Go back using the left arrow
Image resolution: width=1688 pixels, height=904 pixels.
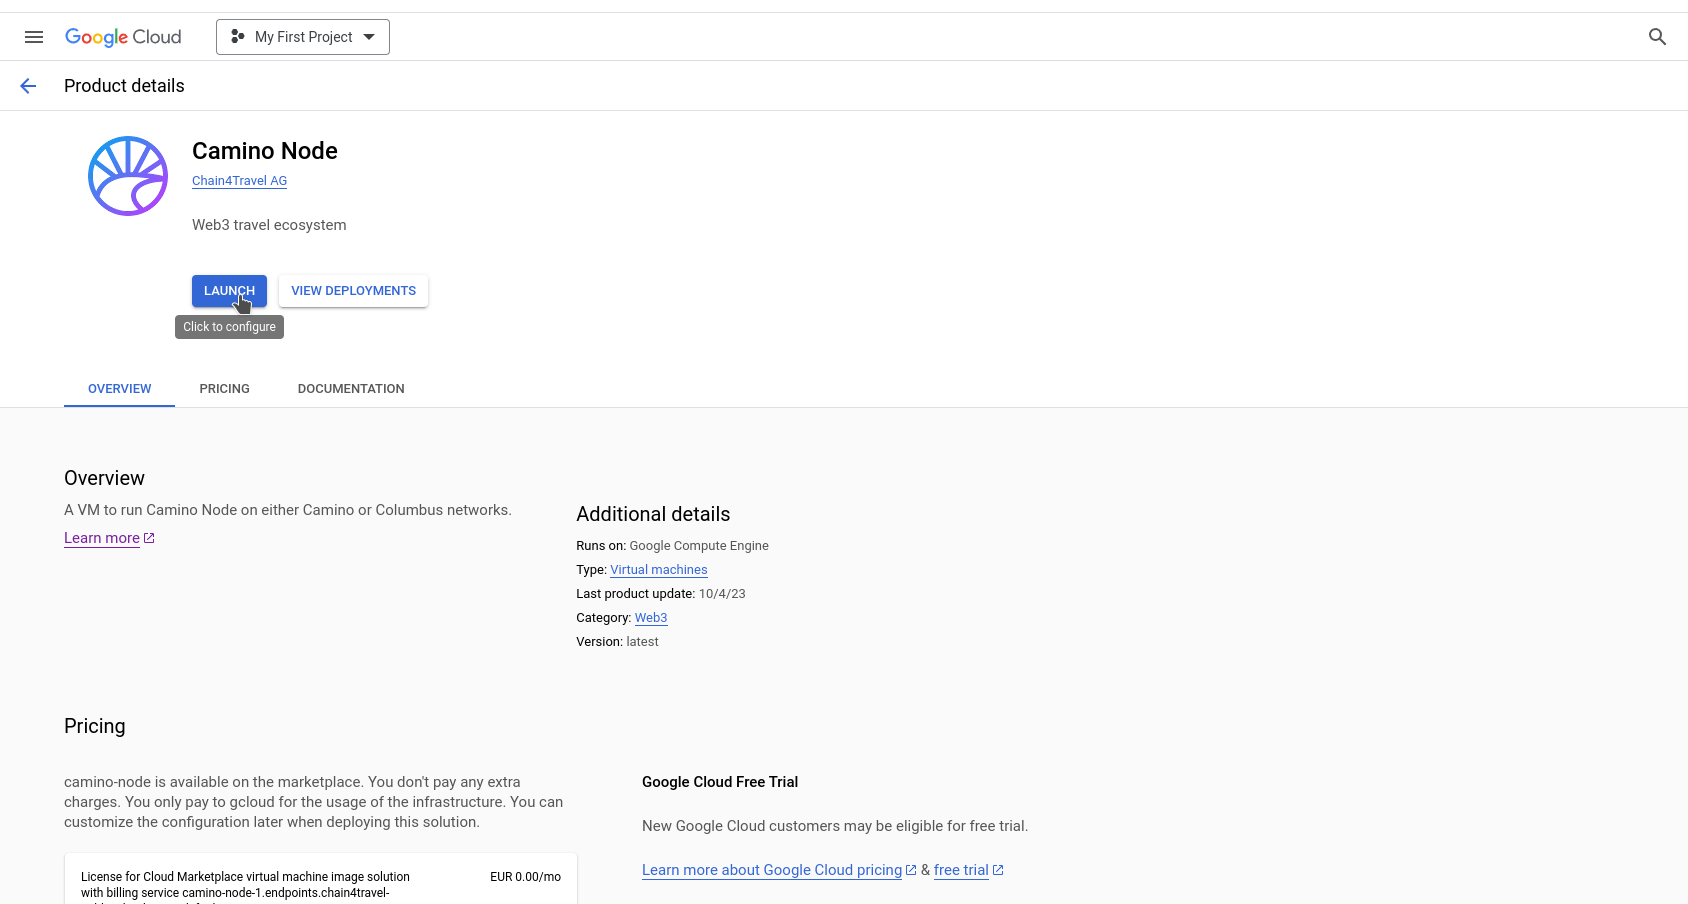(28, 86)
